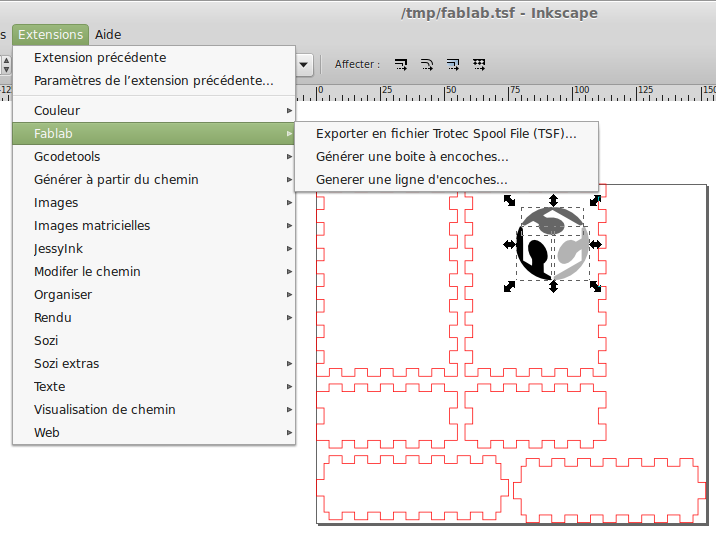This screenshot has height=533, width=716.
Task: Toggle gradient transform icon in Affecter group
Action: (453, 65)
